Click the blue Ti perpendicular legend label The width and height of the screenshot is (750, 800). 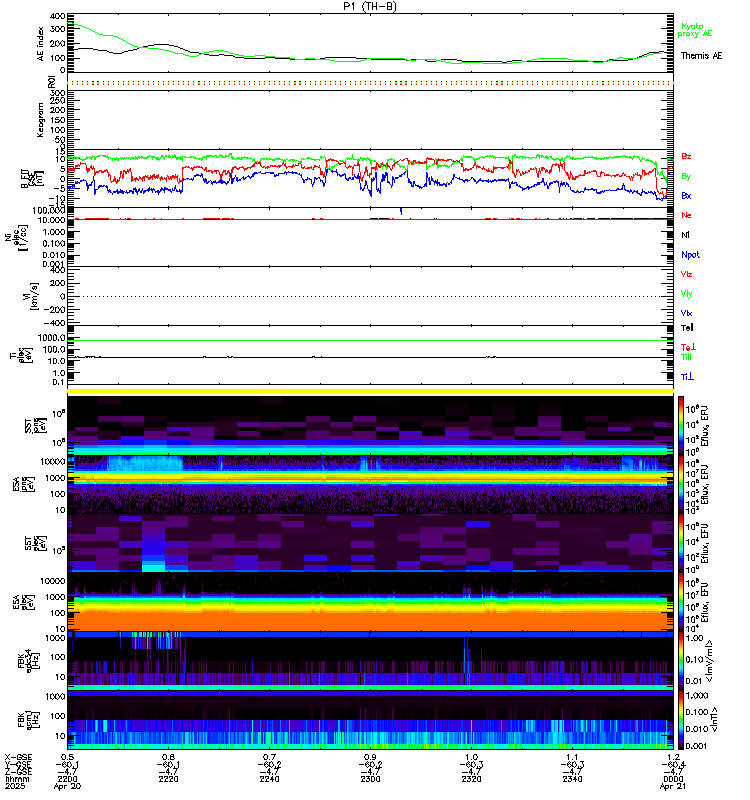point(687,377)
